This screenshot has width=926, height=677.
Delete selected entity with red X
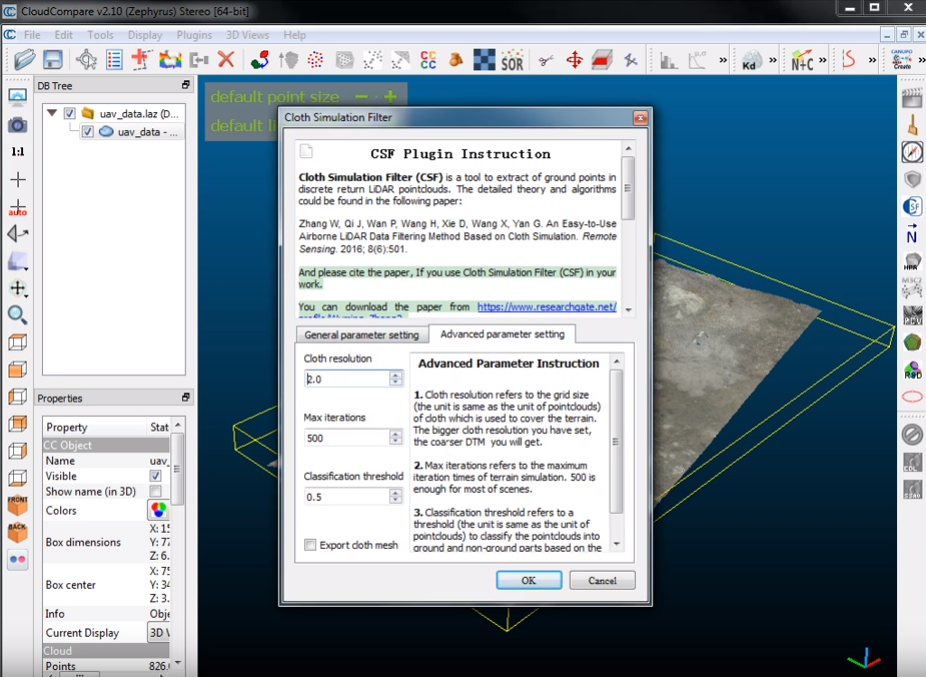click(226, 60)
